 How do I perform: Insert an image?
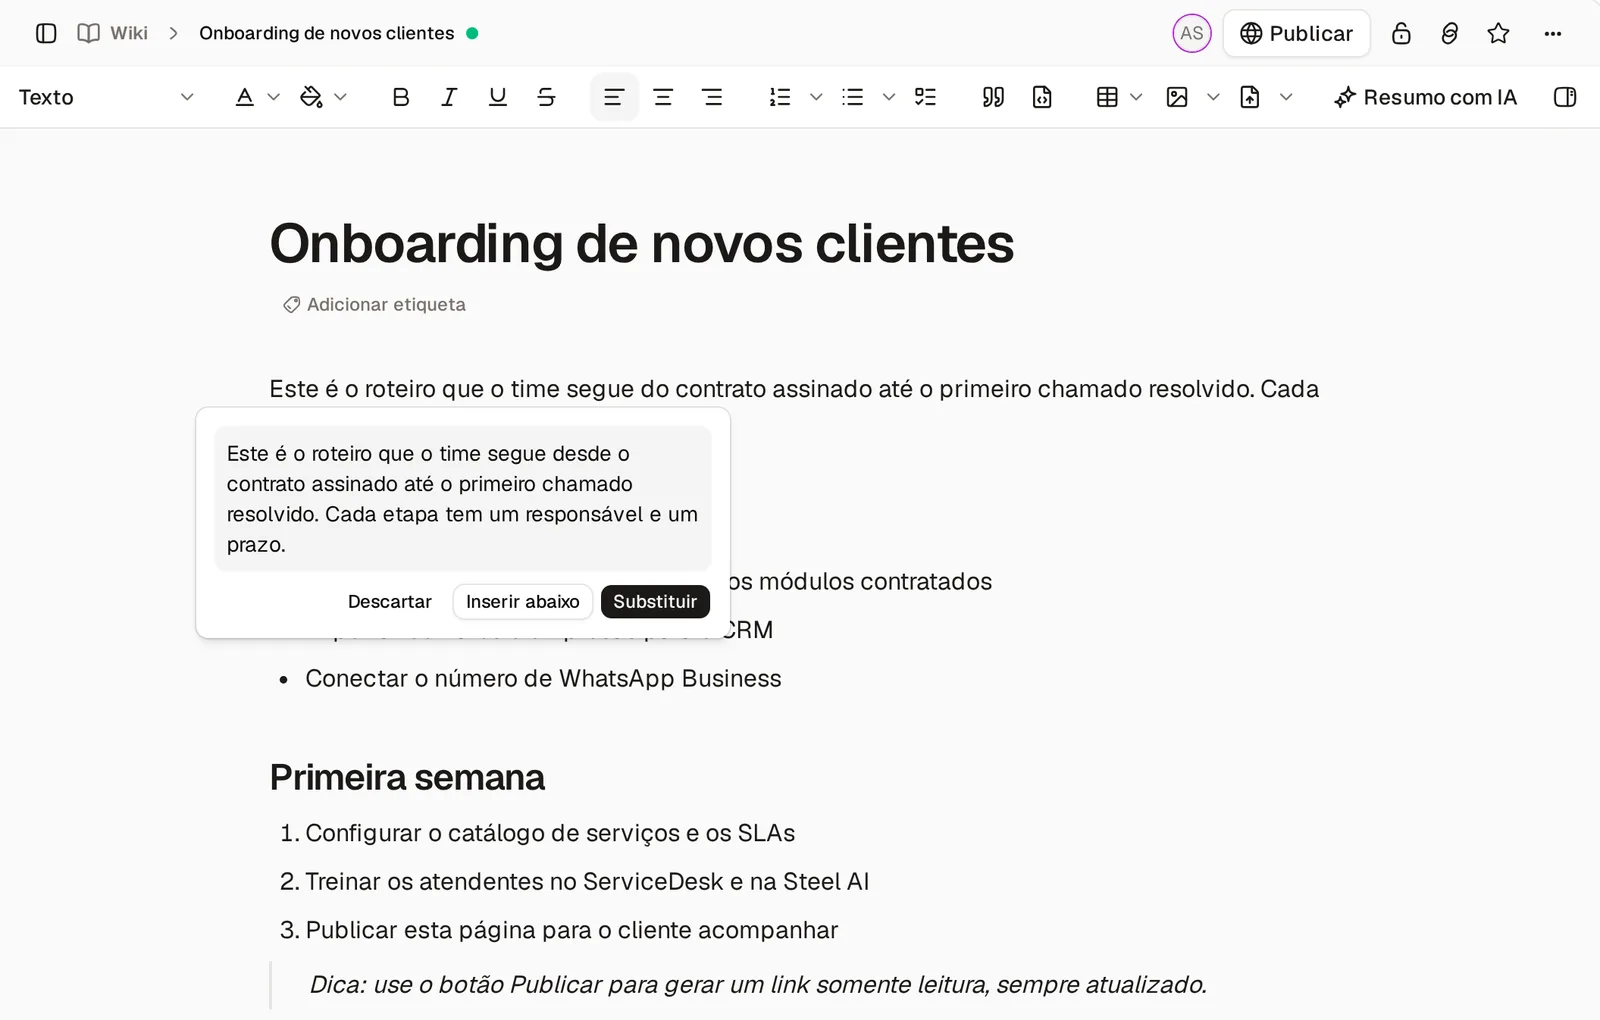[1177, 97]
